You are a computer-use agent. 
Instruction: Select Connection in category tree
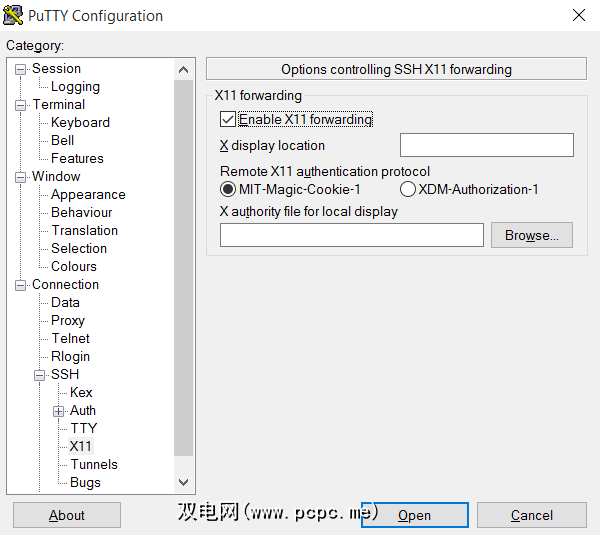(x=65, y=284)
